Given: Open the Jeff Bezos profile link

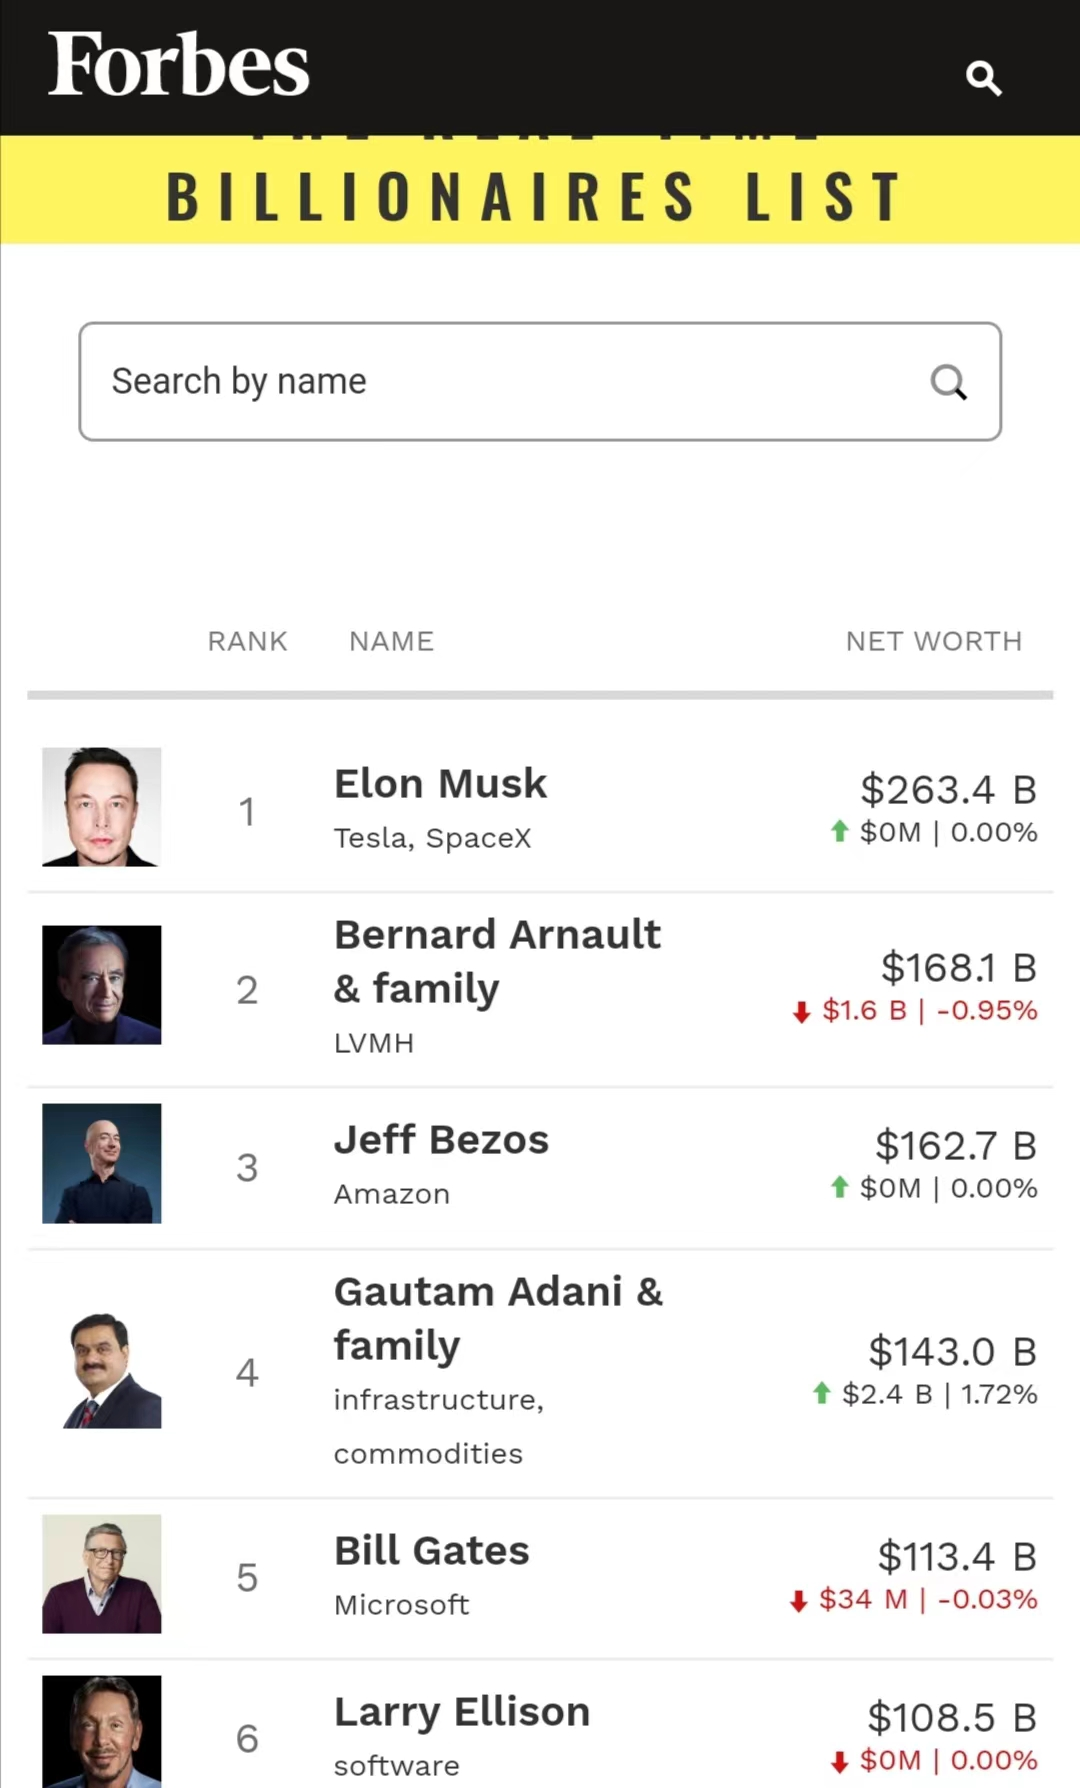Looking at the screenshot, I should pyautogui.click(x=441, y=1140).
